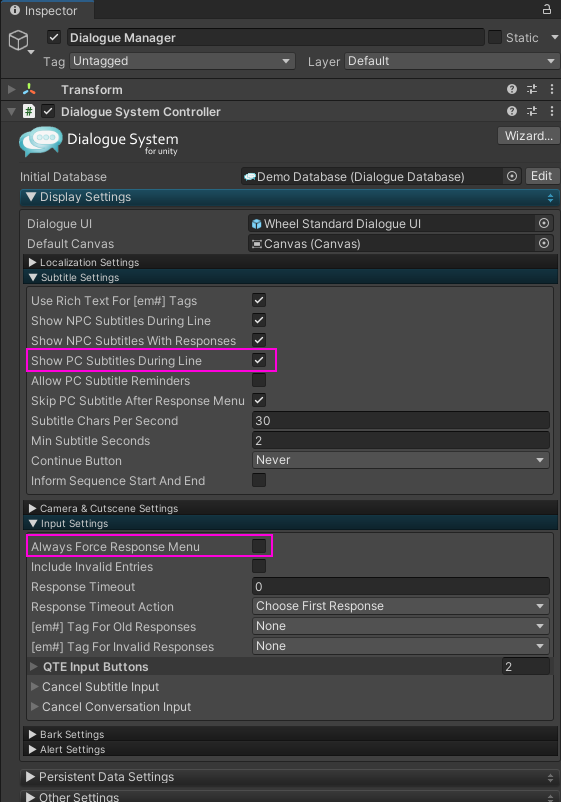Collapse the Input Settings foldout

tap(33, 523)
